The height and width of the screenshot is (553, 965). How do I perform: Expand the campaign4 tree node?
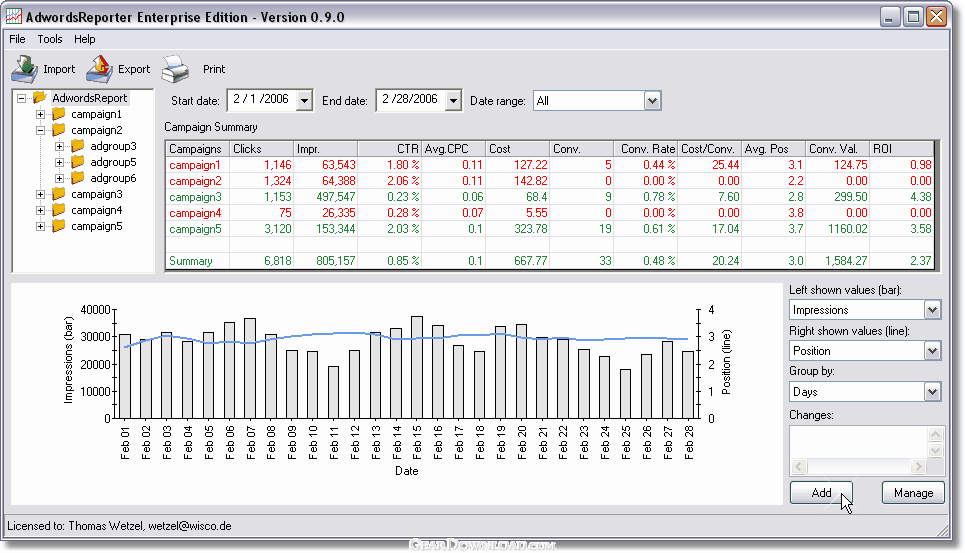[x=40, y=210]
